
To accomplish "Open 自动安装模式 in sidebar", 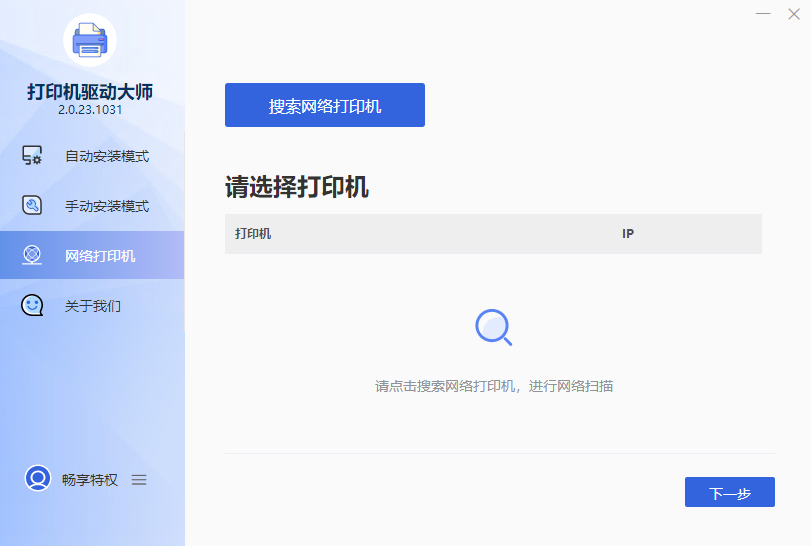I will point(92,156).
